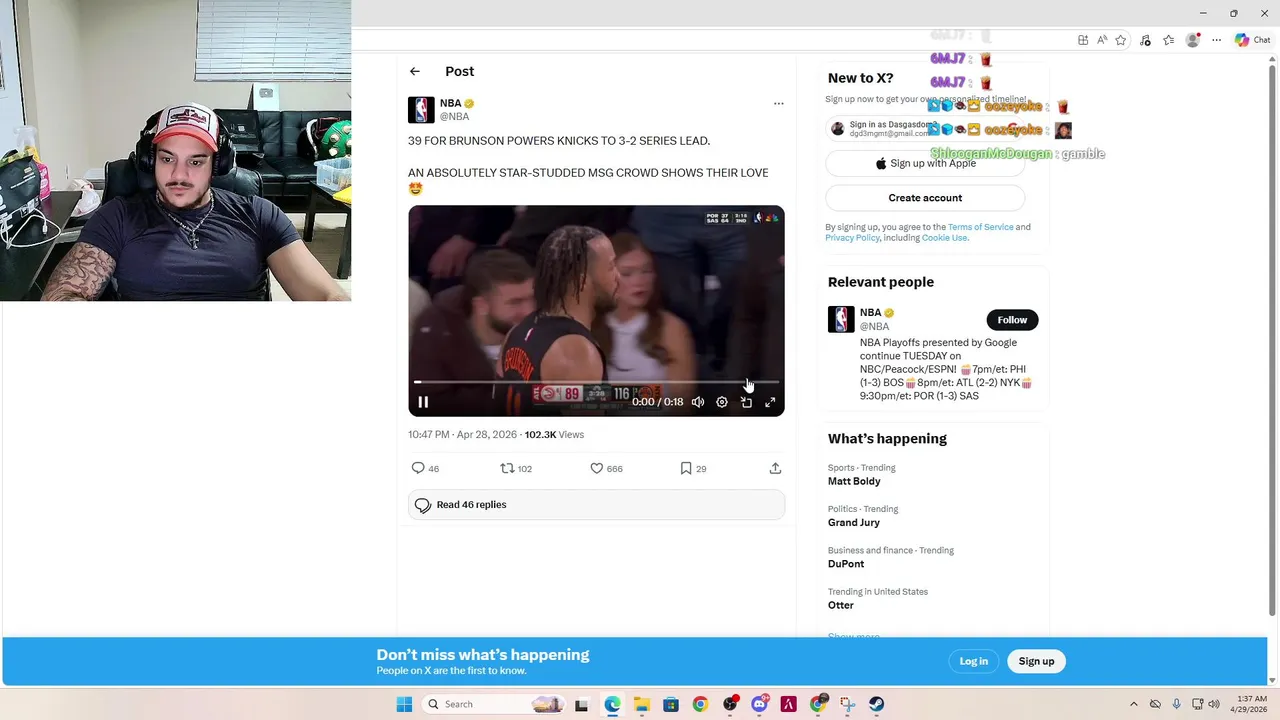
Task: Open OBS Studio from taskbar
Action: pyautogui.click(x=730, y=704)
